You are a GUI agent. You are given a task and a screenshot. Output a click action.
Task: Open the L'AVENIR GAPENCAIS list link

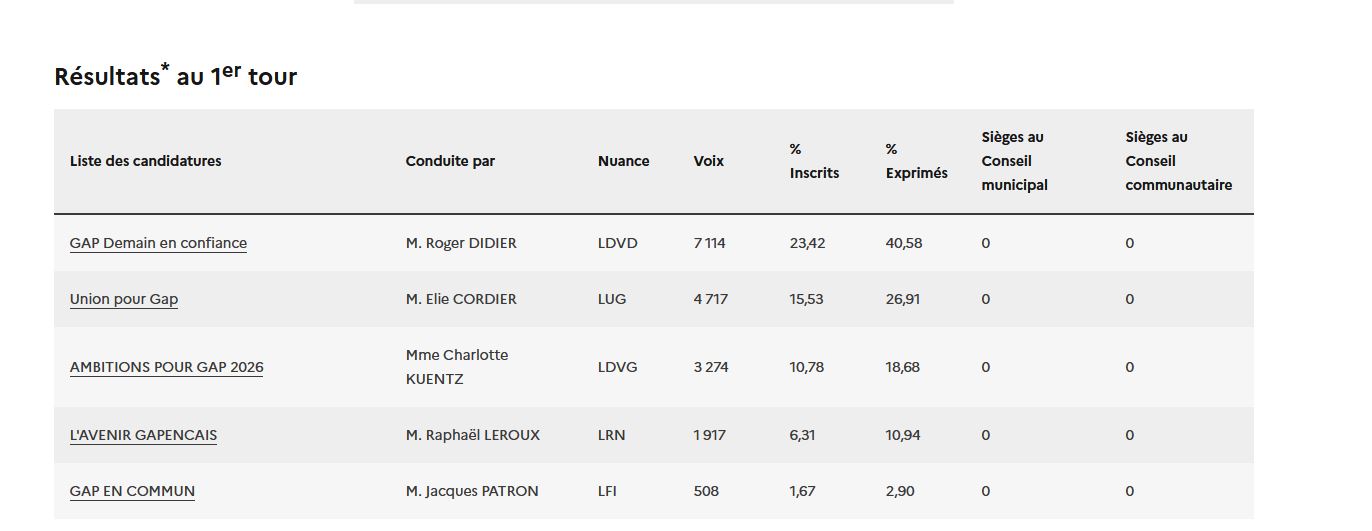(x=143, y=435)
